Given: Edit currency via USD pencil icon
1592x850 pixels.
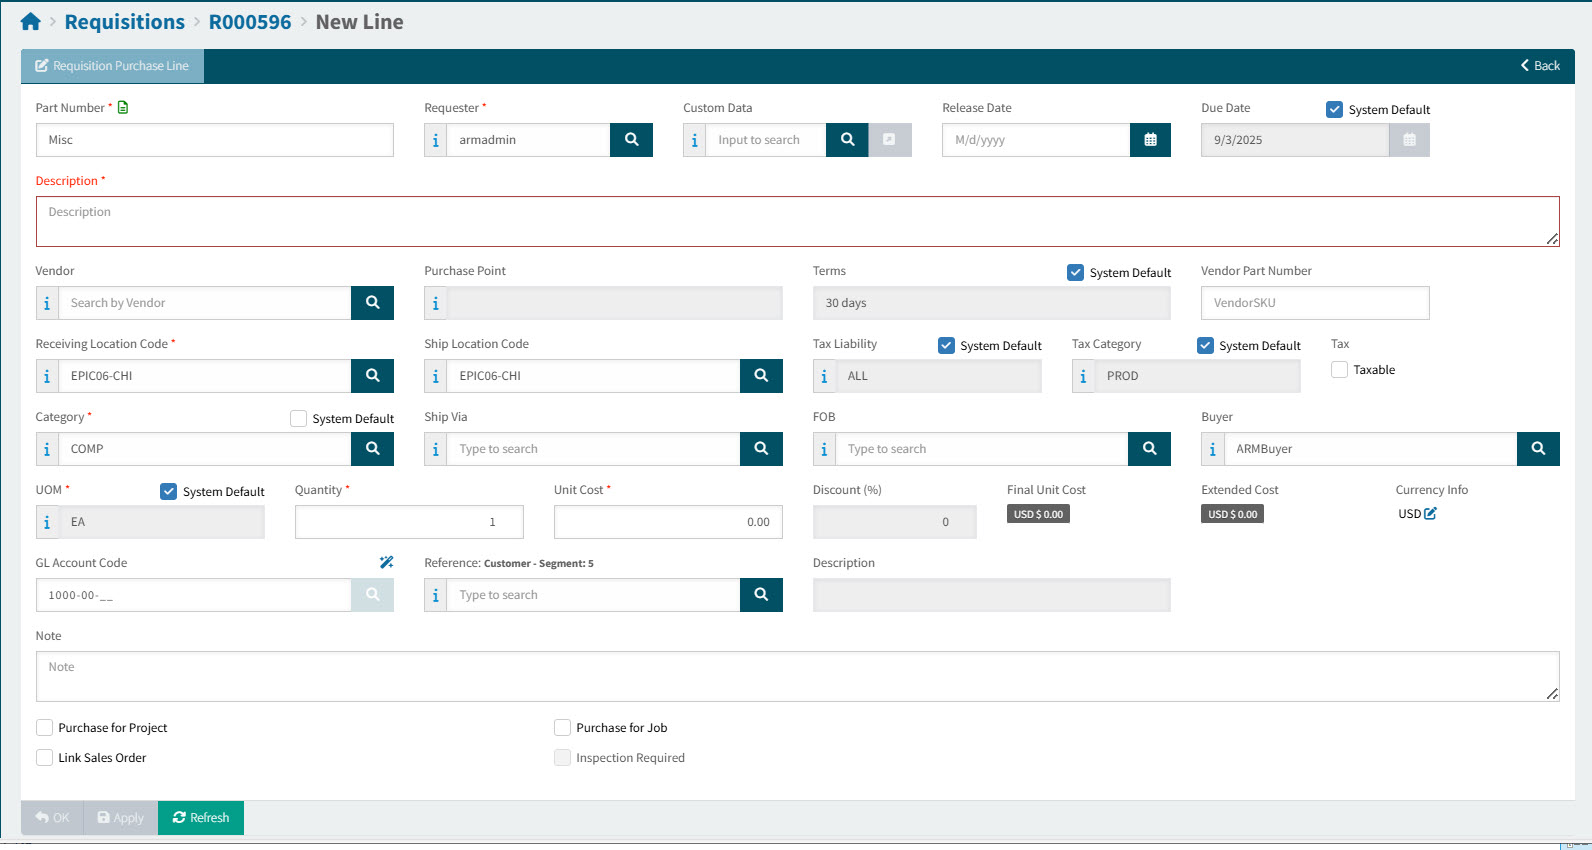Looking at the screenshot, I should click(1430, 514).
